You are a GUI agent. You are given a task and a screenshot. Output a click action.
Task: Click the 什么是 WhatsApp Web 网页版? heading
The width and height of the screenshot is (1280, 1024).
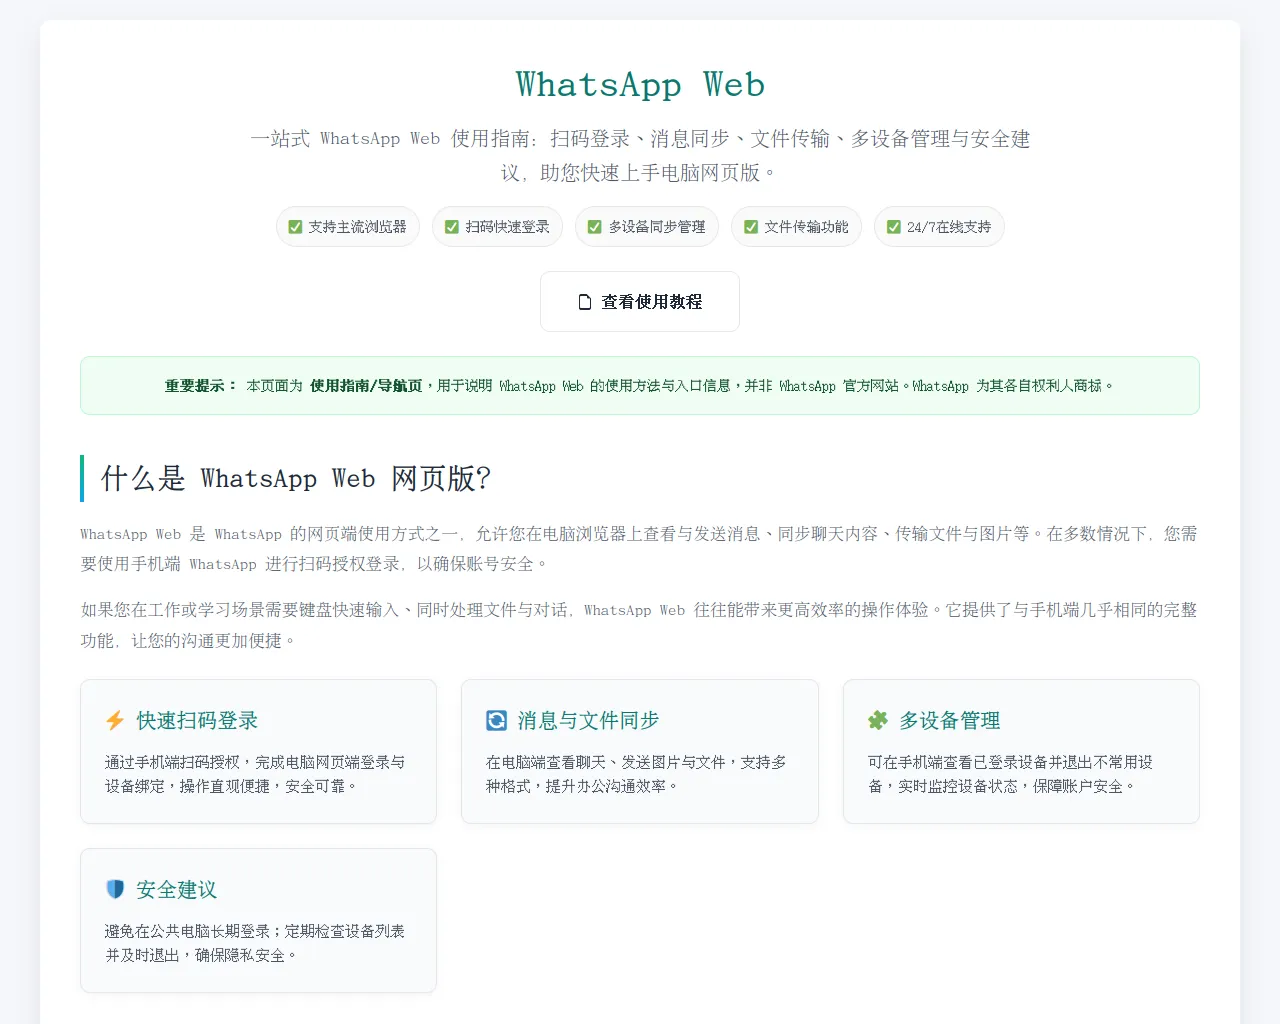coord(296,478)
